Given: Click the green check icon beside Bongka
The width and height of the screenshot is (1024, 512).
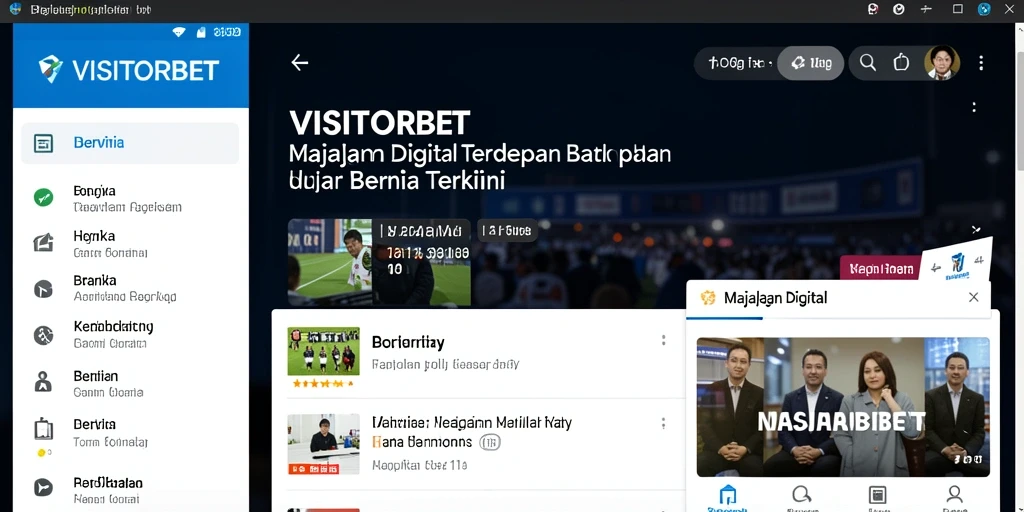Looking at the screenshot, I should coord(43,197).
